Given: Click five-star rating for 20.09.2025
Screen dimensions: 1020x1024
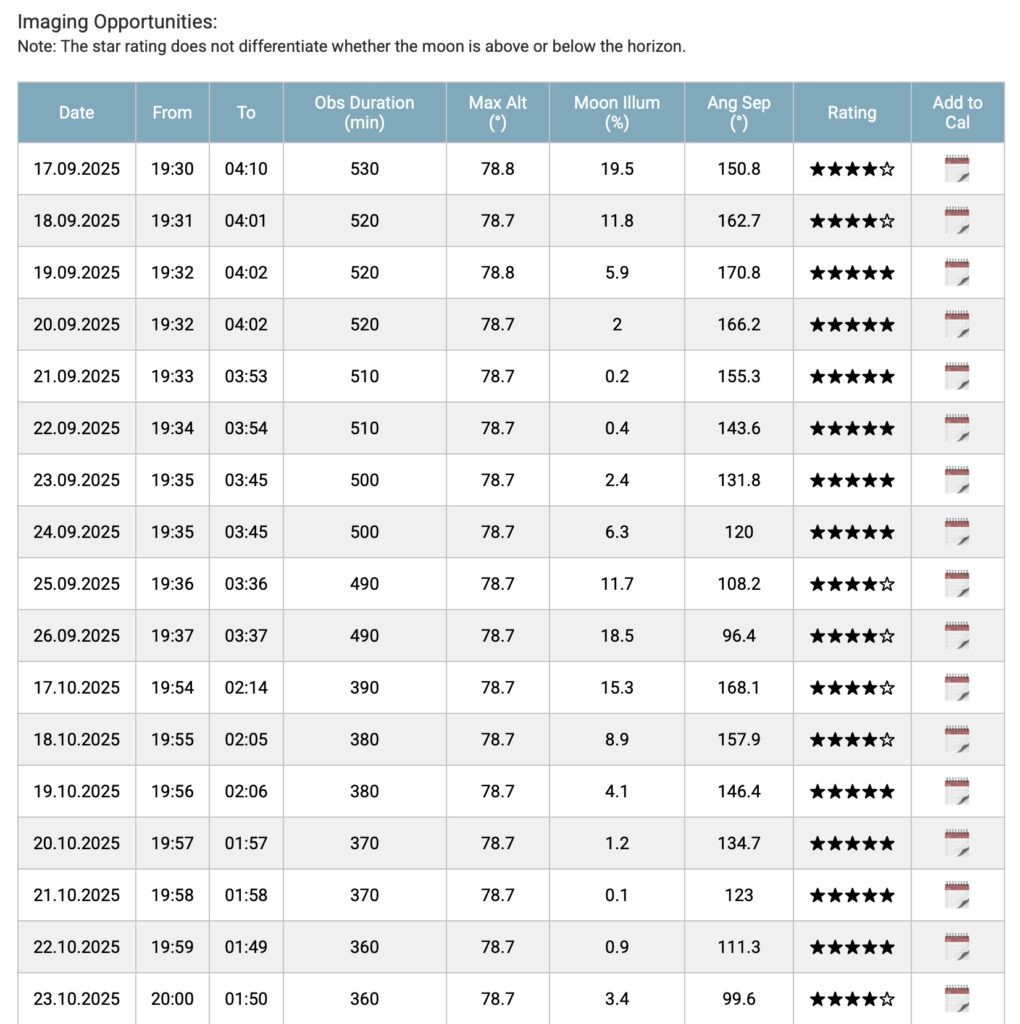Looking at the screenshot, I should pyautogui.click(x=851, y=325).
